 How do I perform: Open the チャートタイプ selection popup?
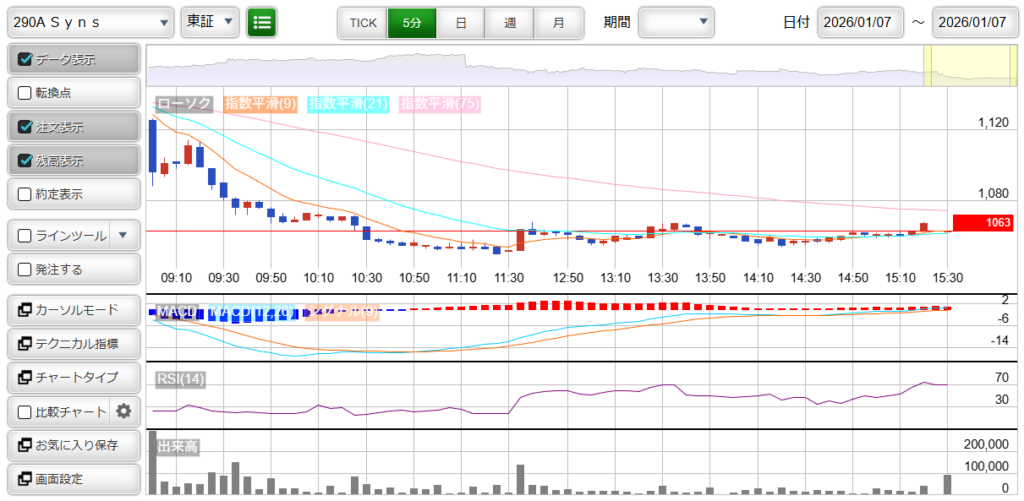(x=72, y=377)
